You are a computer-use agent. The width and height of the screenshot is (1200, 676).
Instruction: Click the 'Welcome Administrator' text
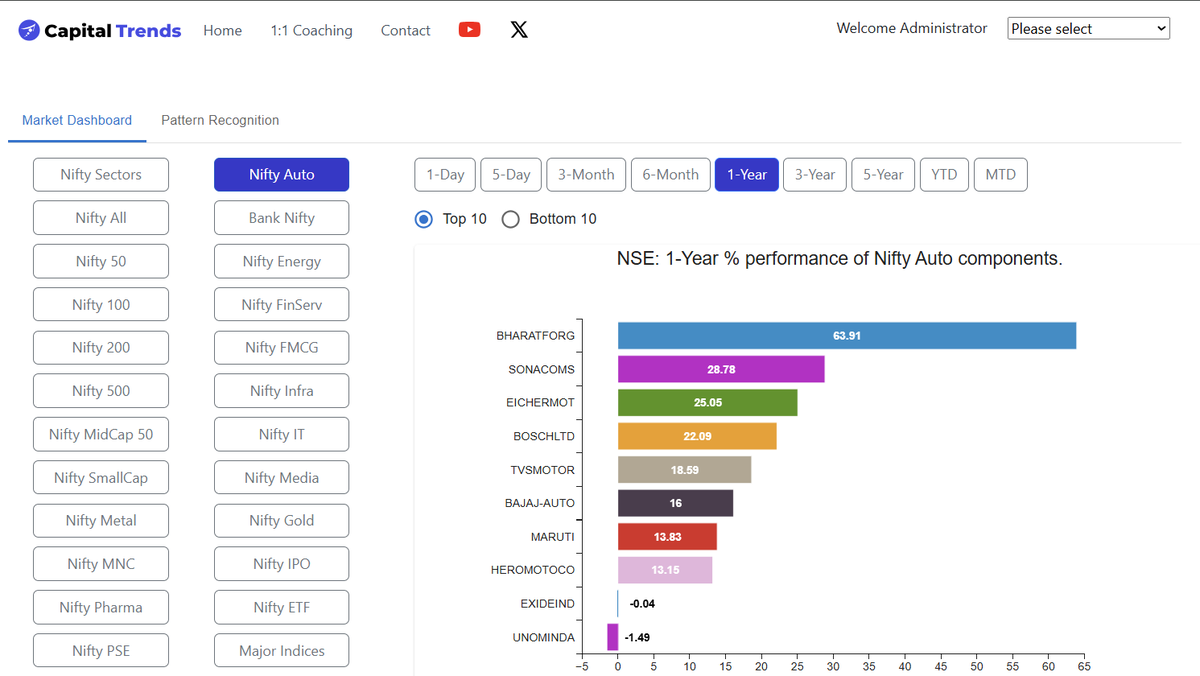pyautogui.click(x=912, y=28)
